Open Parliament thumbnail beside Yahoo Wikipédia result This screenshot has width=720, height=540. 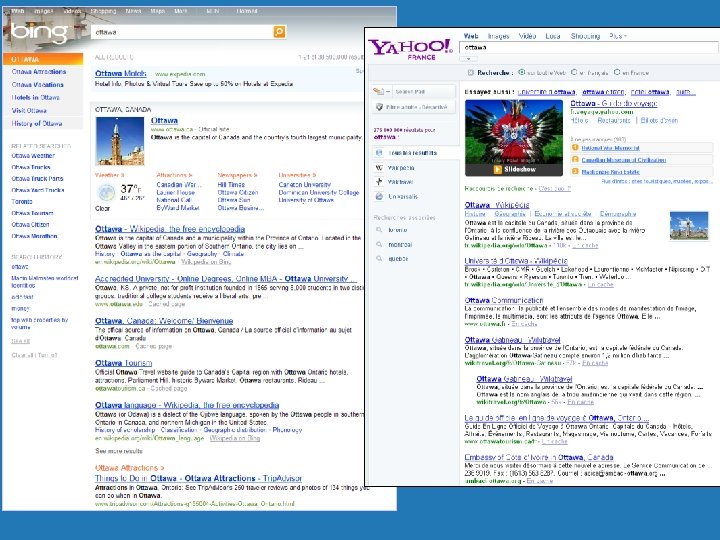689,225
